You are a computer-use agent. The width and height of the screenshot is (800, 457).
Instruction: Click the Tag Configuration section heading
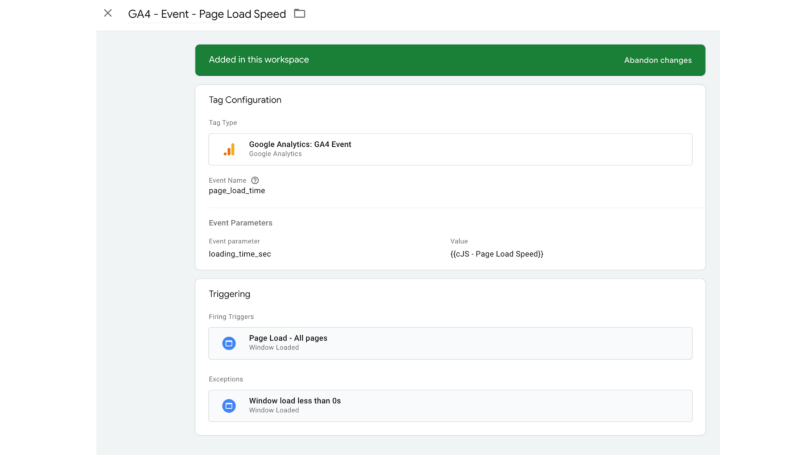click(245, 100)
